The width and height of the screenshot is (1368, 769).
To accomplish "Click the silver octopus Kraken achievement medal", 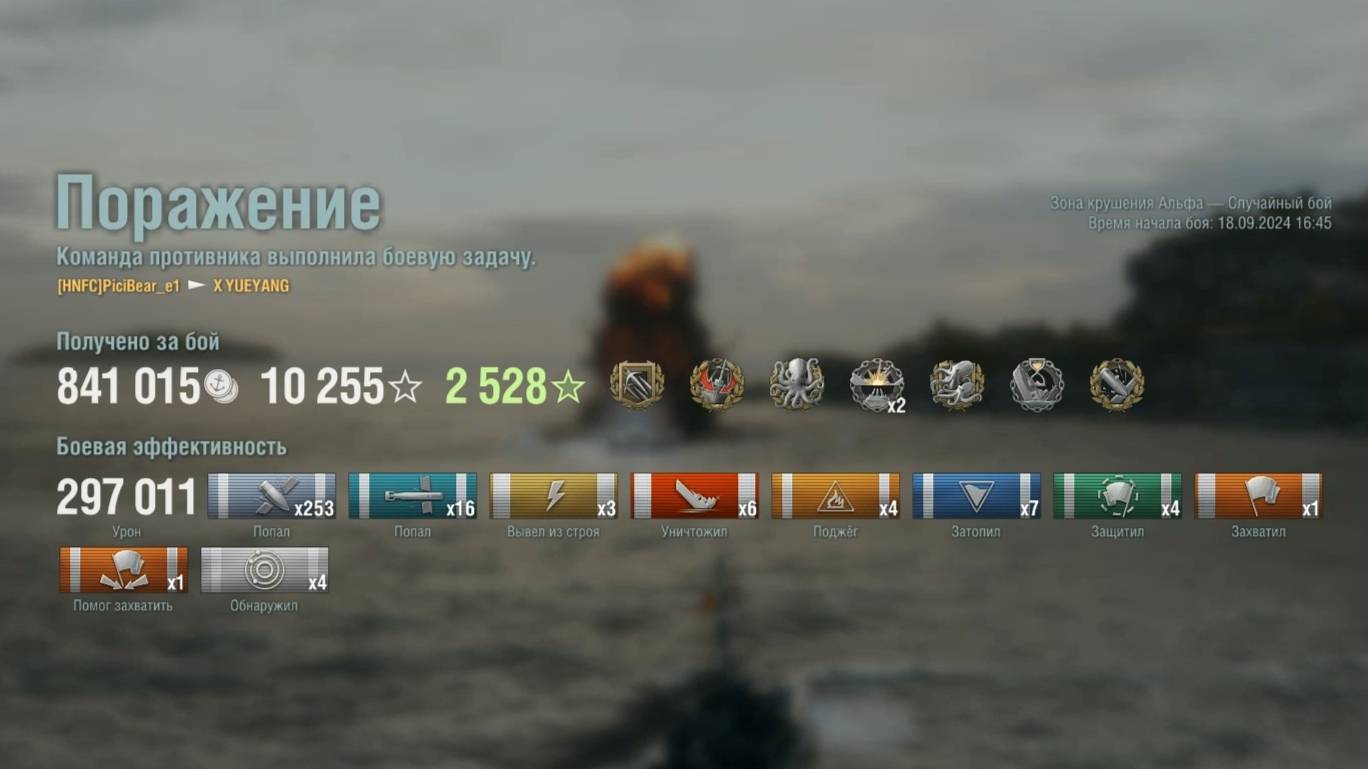I will [797, 385].
